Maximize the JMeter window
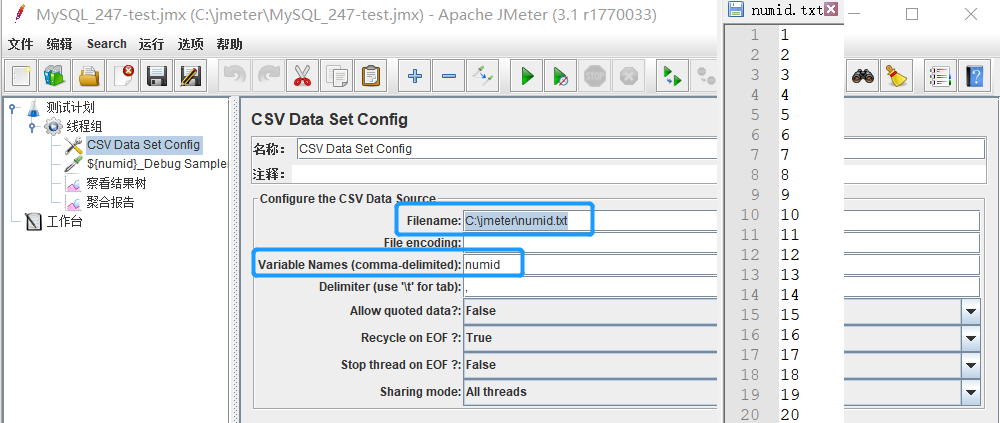This screenshot has width=1000, height=423. tap(912, 13)
